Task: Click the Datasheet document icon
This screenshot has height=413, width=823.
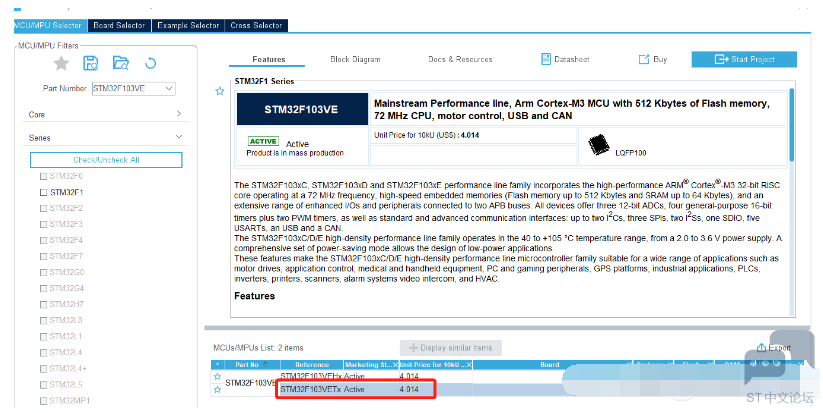Action: click(546, 59)
